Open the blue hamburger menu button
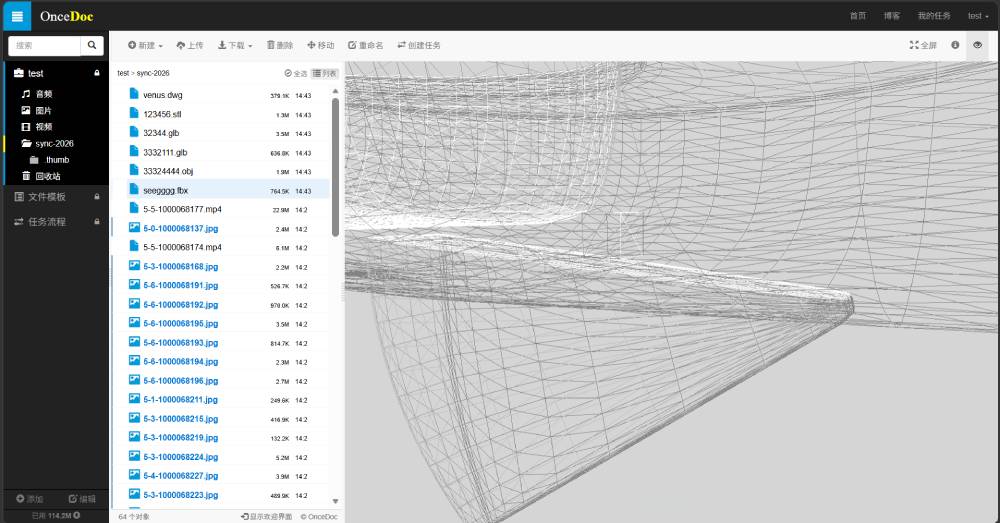 (17, 16)
